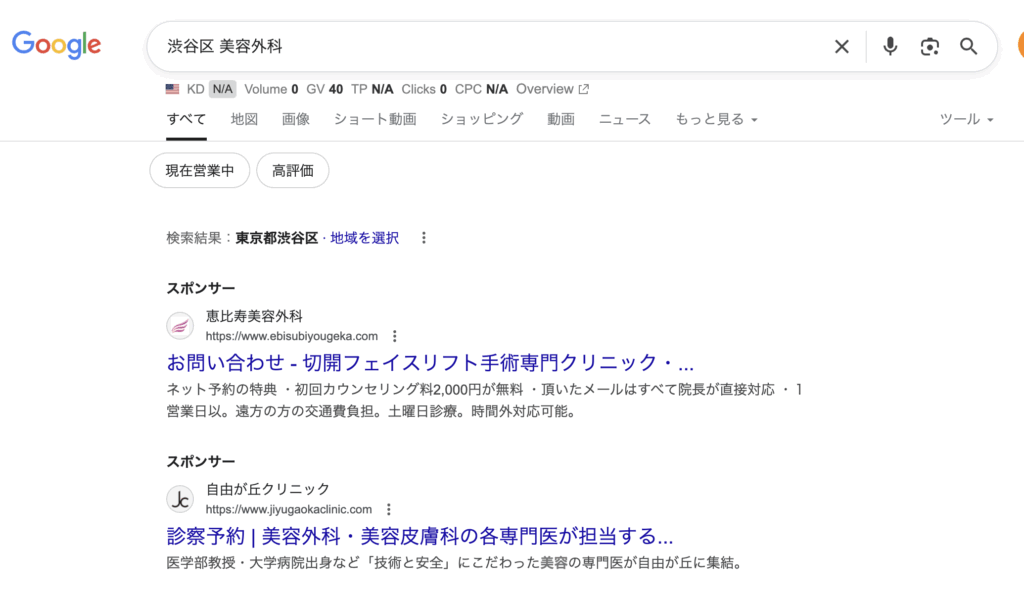
Task: Click the Clicks 0 metric
Action: pyautogui.click(x=424, y=89)
